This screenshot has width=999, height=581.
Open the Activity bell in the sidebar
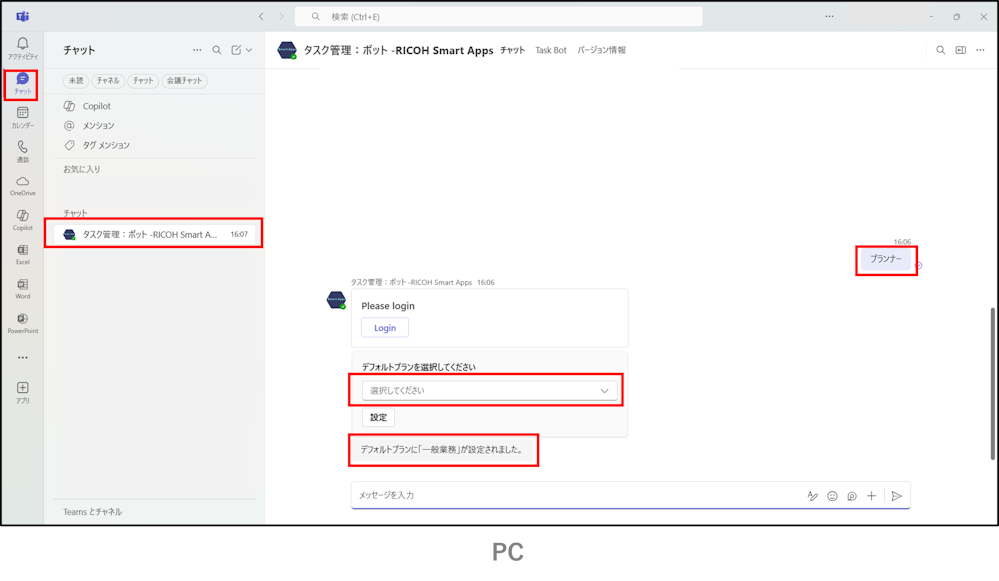coord(22,48)
